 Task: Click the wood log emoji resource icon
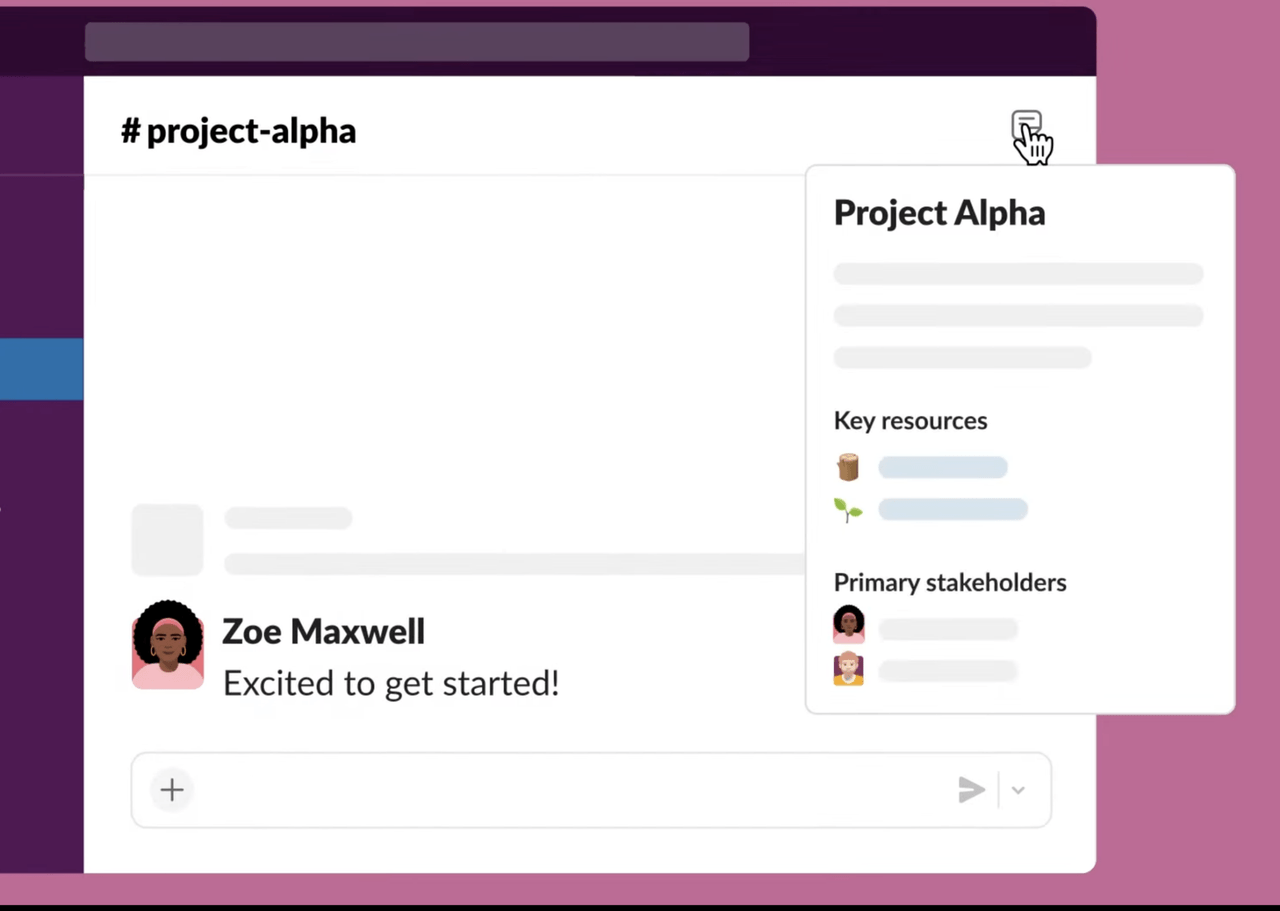click(848, 467)
